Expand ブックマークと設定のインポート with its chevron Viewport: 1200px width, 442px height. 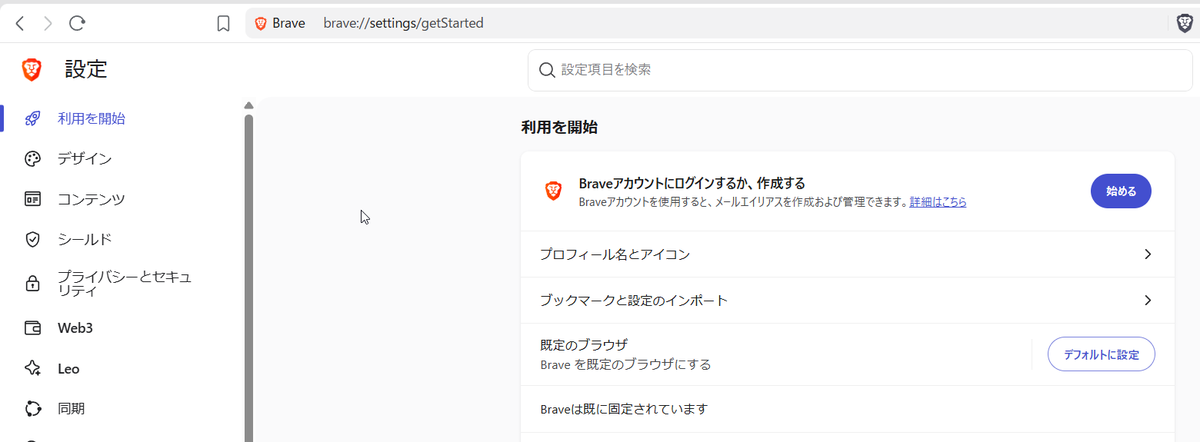click(x=1148, y=300)
